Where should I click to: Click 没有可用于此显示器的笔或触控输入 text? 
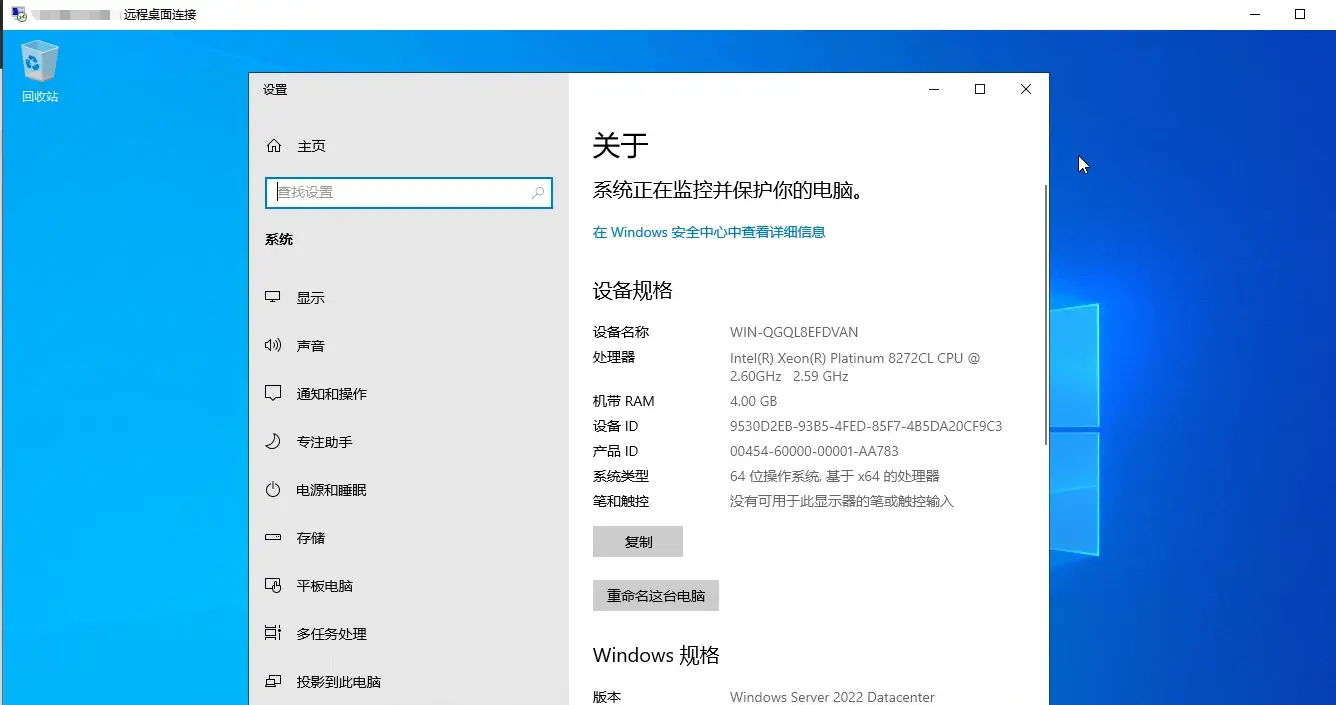pos(842,501)
